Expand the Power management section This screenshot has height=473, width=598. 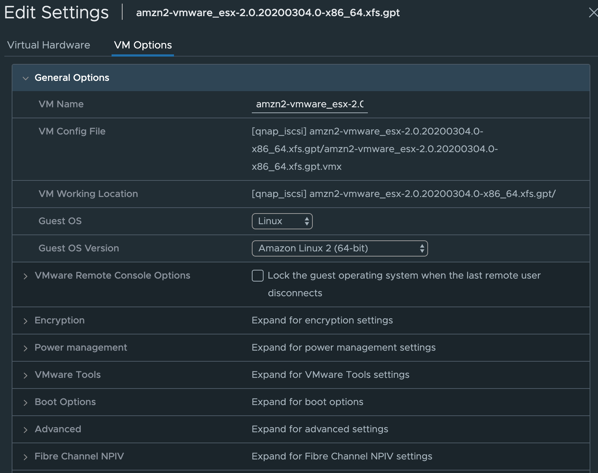(x=26, y=348)
